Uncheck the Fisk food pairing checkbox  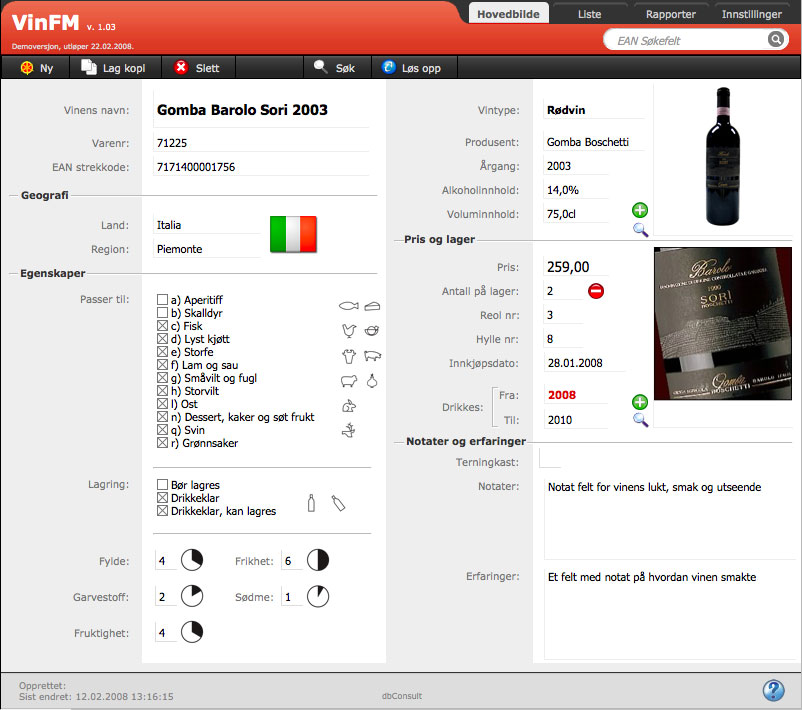pos(162,326)
